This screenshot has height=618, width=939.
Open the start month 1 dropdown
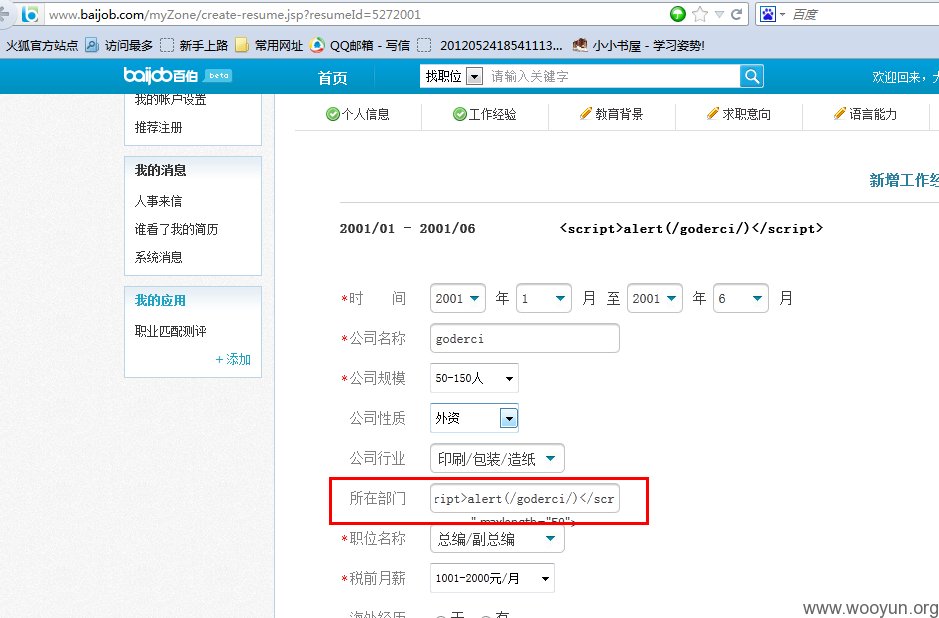pyautogui.click(x=544, y=298)
